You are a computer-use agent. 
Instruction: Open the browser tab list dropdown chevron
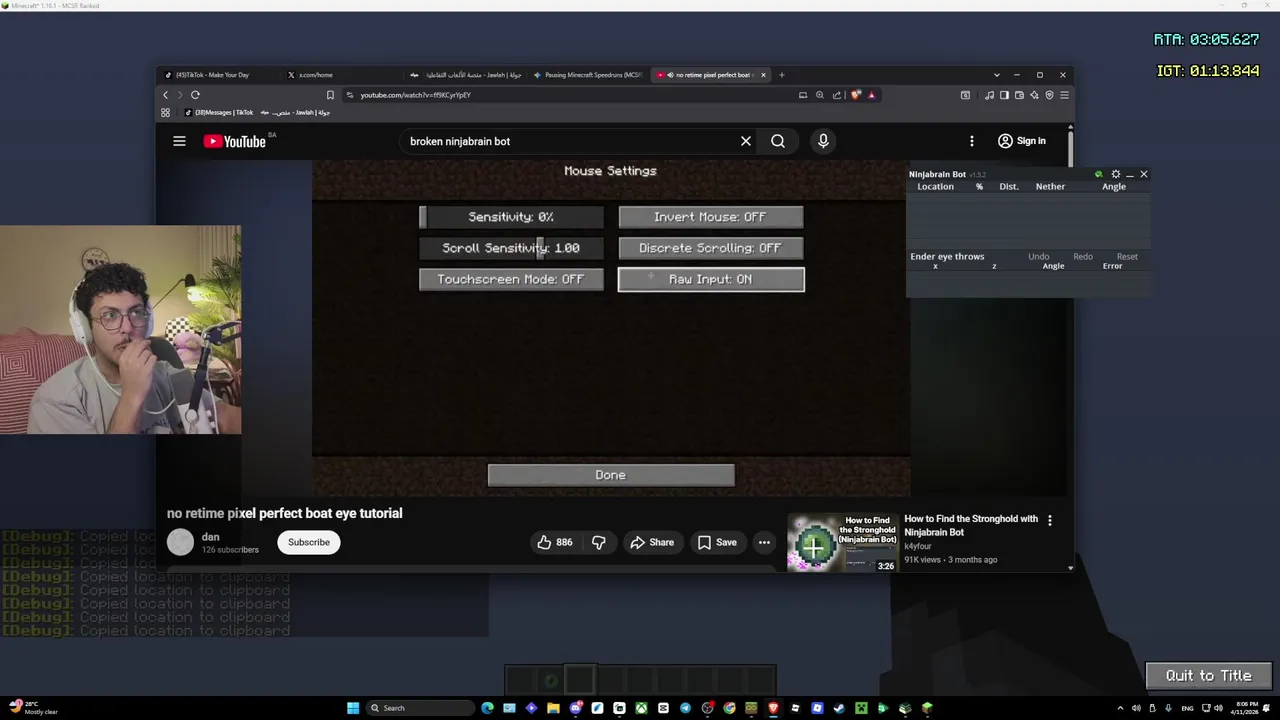coord(996,75)
